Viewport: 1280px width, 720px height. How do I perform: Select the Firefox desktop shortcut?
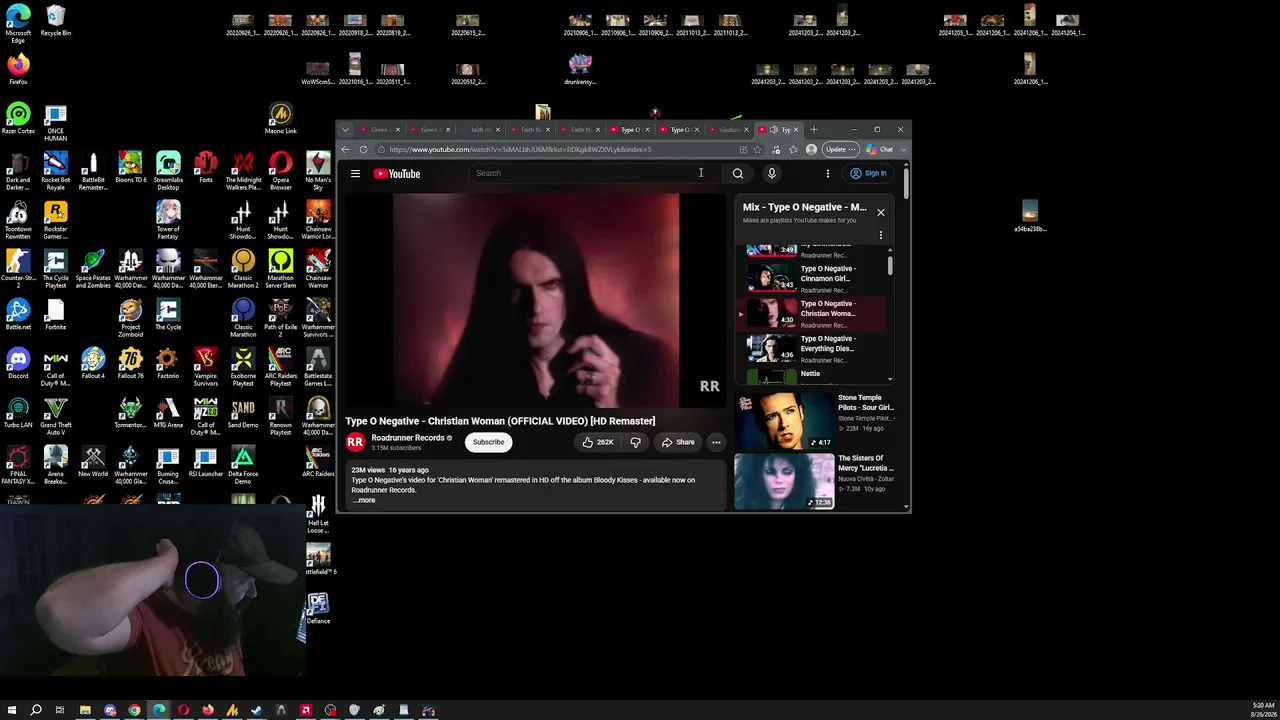(18, 70)
